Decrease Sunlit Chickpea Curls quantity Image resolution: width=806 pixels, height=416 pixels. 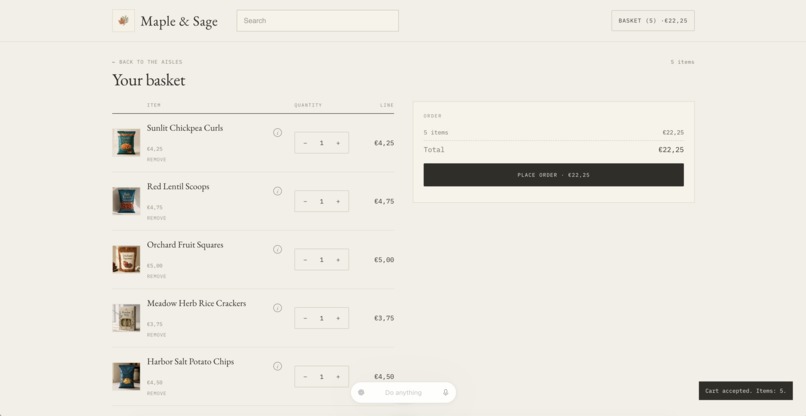tap(305, 143)
